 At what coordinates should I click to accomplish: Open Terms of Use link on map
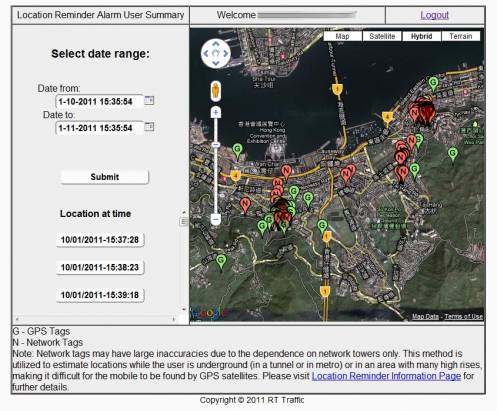pyautogui.click(x=464, y=316)
